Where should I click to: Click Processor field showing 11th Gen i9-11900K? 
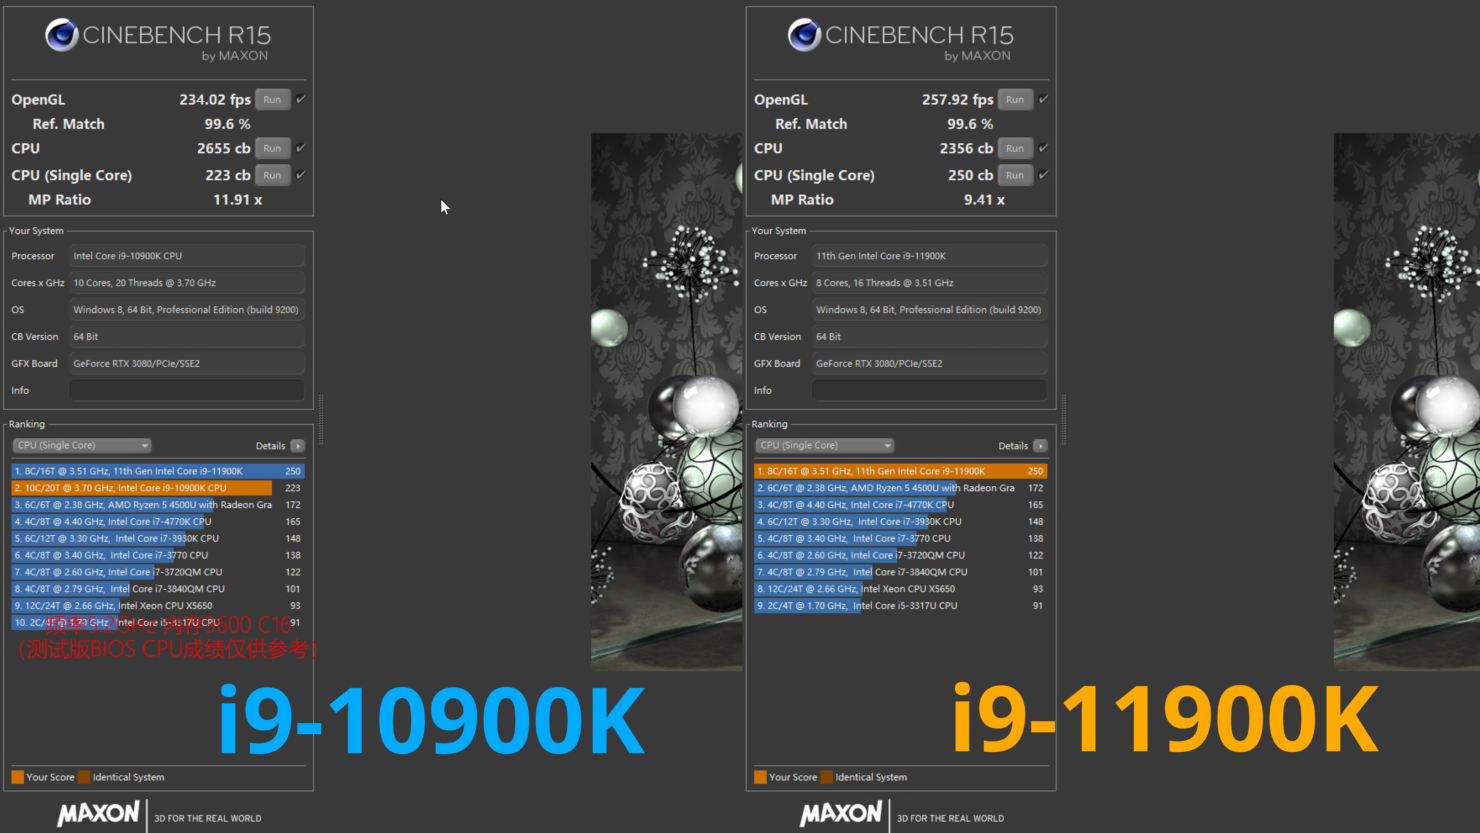click(x=930, y=256)
